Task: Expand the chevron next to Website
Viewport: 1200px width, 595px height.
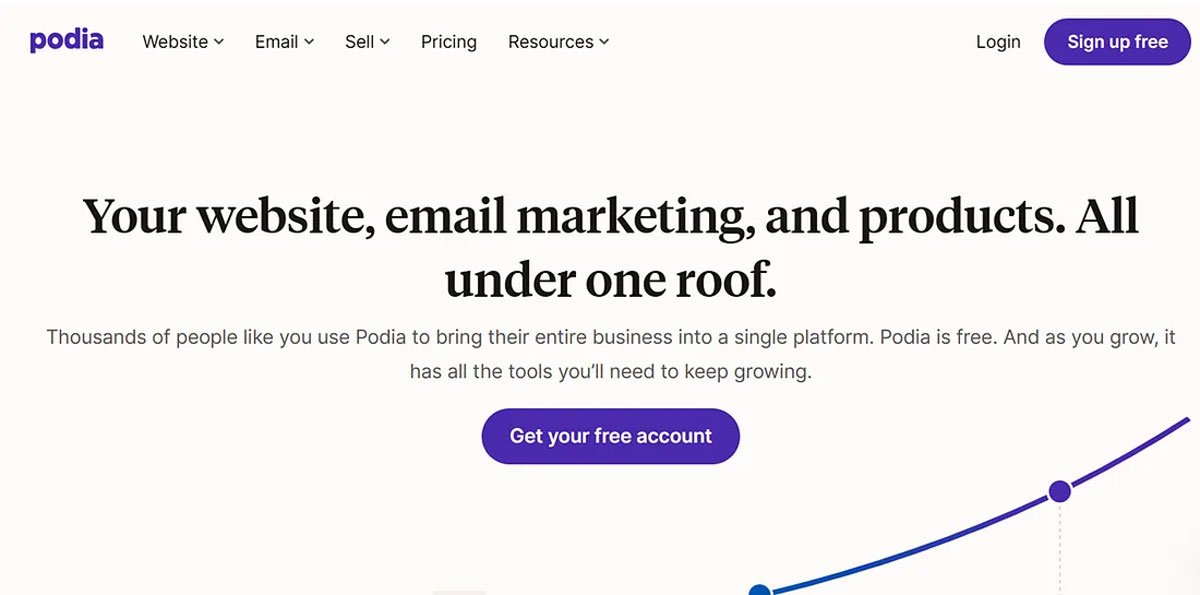Action: pyautogui.click(x=219, y=42)
